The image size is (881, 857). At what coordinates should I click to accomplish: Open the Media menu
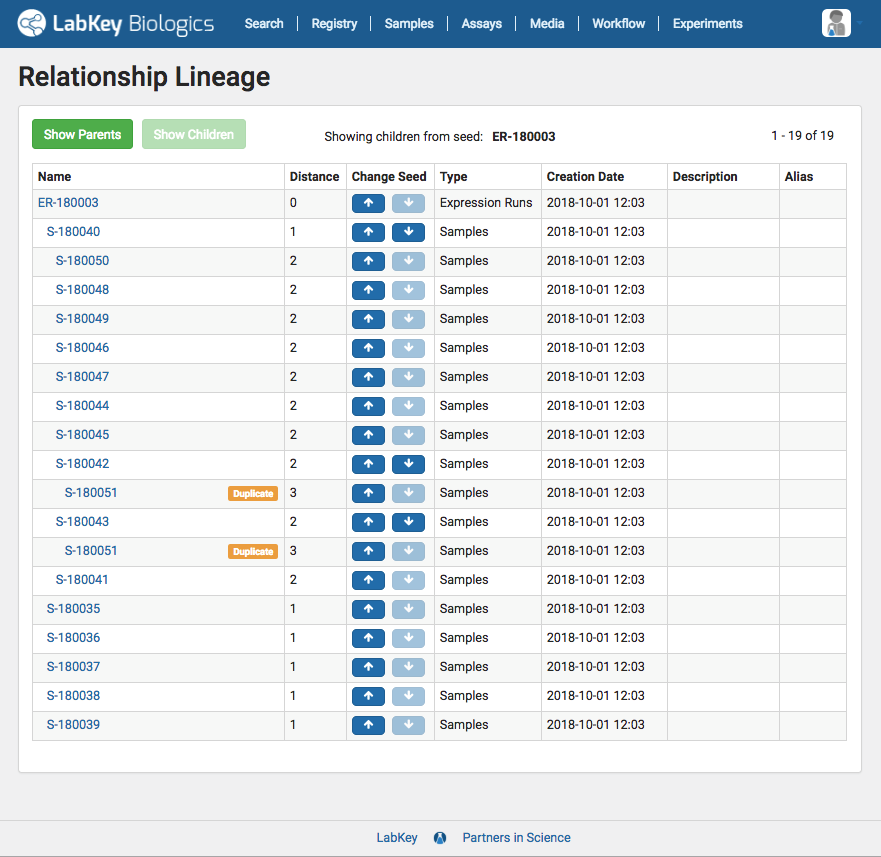pyautogui.click(x=547, y=24)
